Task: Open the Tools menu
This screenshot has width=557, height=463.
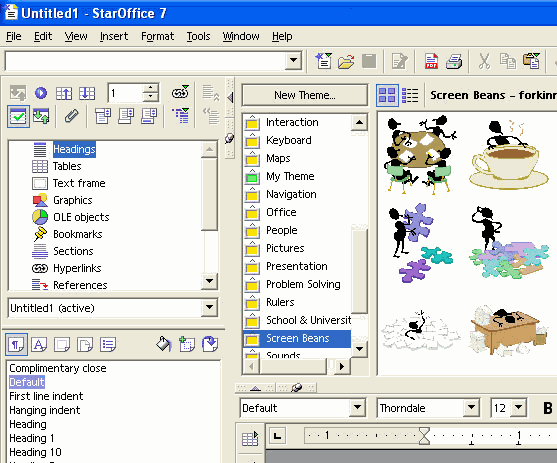Action: (x=198, y=36)
